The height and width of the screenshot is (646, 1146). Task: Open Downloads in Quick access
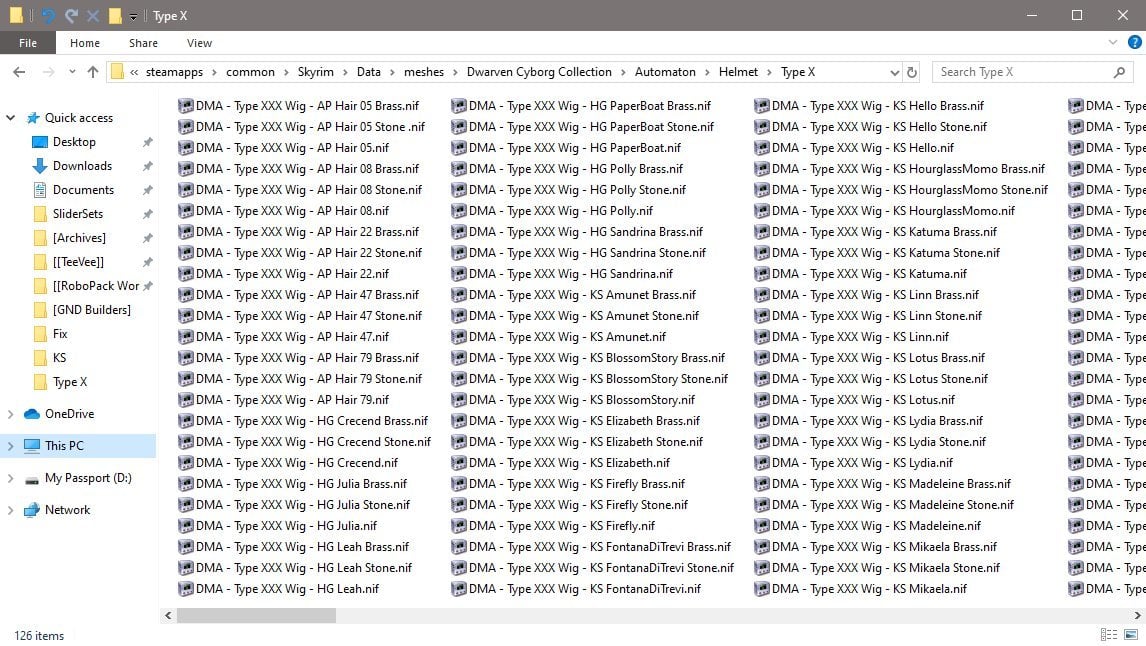click(x=82, y=166)
